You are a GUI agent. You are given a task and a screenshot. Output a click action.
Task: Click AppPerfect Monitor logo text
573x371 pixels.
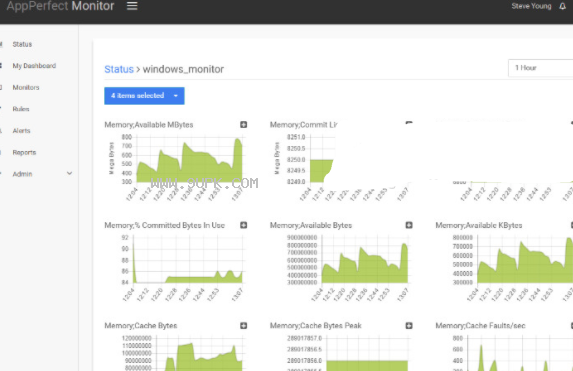pyautogui.click(x=60, y=6)
